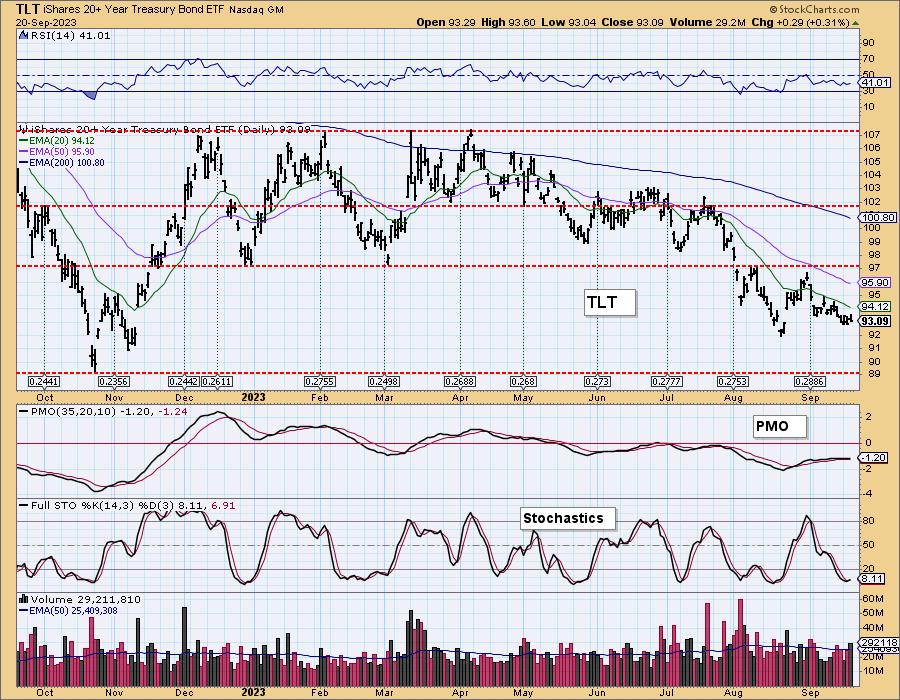Click the 0.2777 value label near July
This screenshot has height=700, width=900.
pyautogui.click(x=667, y=382)
